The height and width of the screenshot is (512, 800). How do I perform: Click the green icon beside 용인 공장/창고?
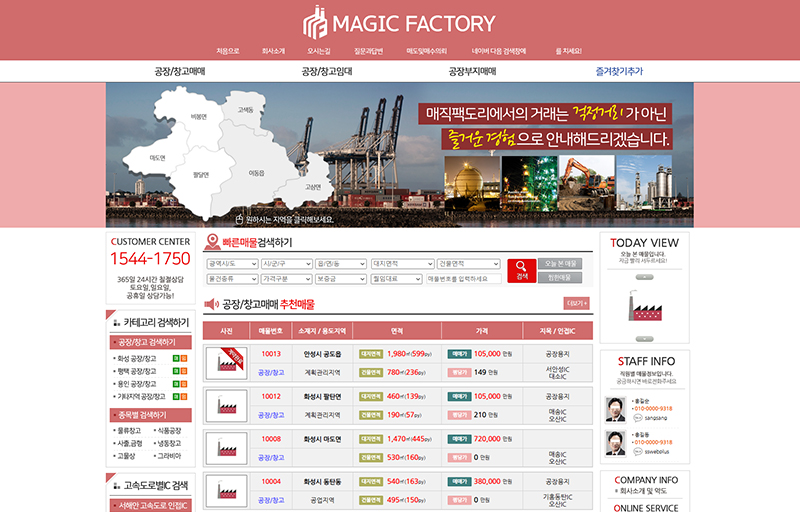coord(176,384)
